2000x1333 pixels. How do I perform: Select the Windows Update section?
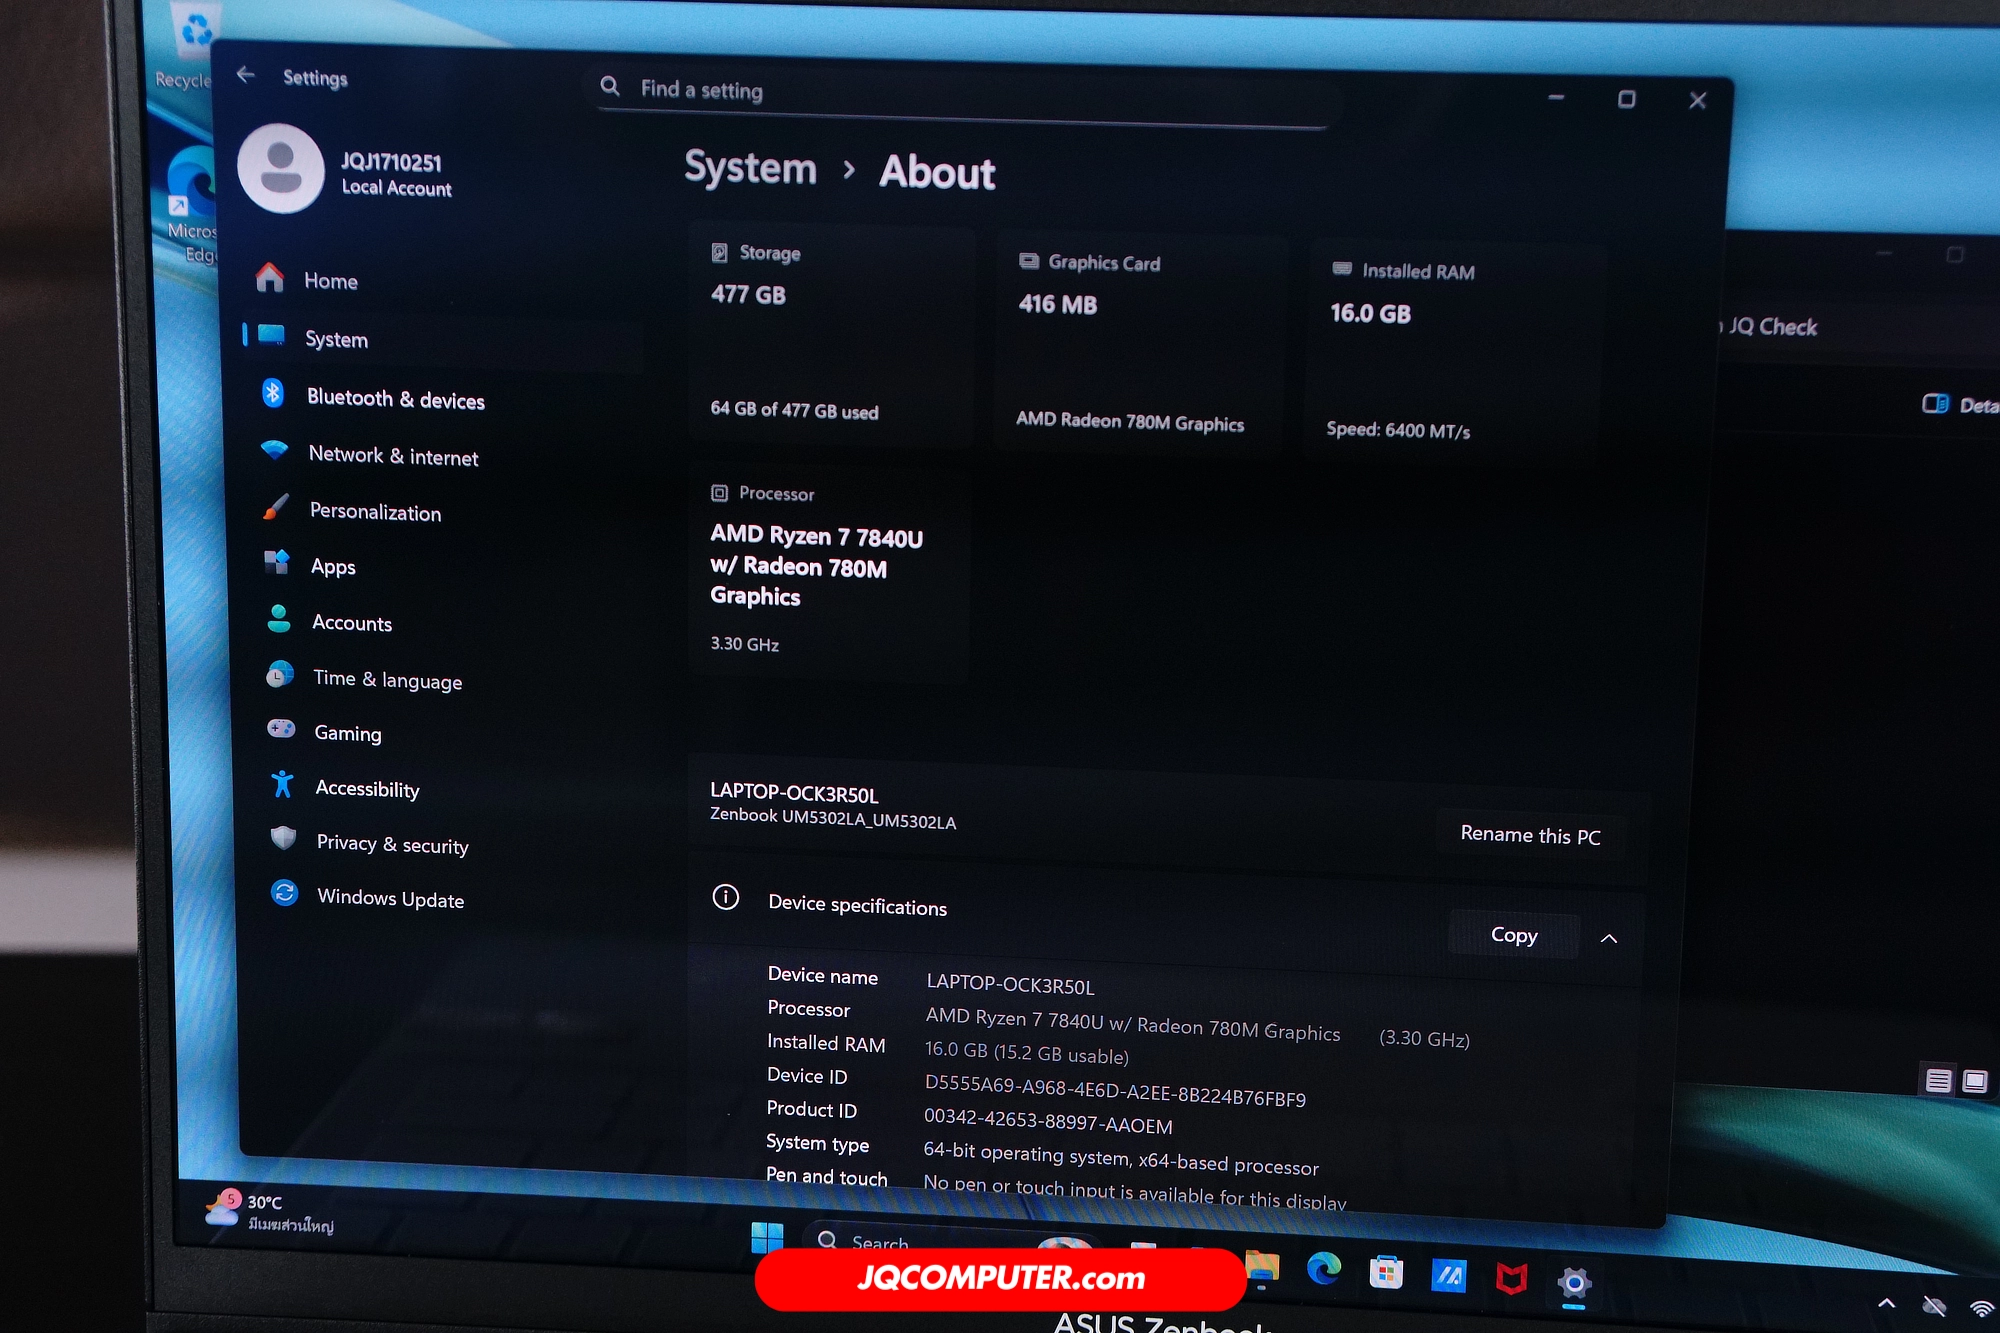(x=390, y=898)
